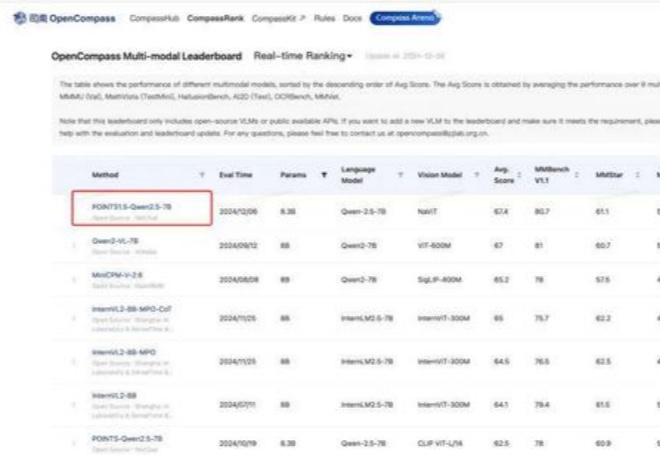Select eval date 2024/09/12
The height and width of the screenshot is (455, 660).
[x=238, y=245]
